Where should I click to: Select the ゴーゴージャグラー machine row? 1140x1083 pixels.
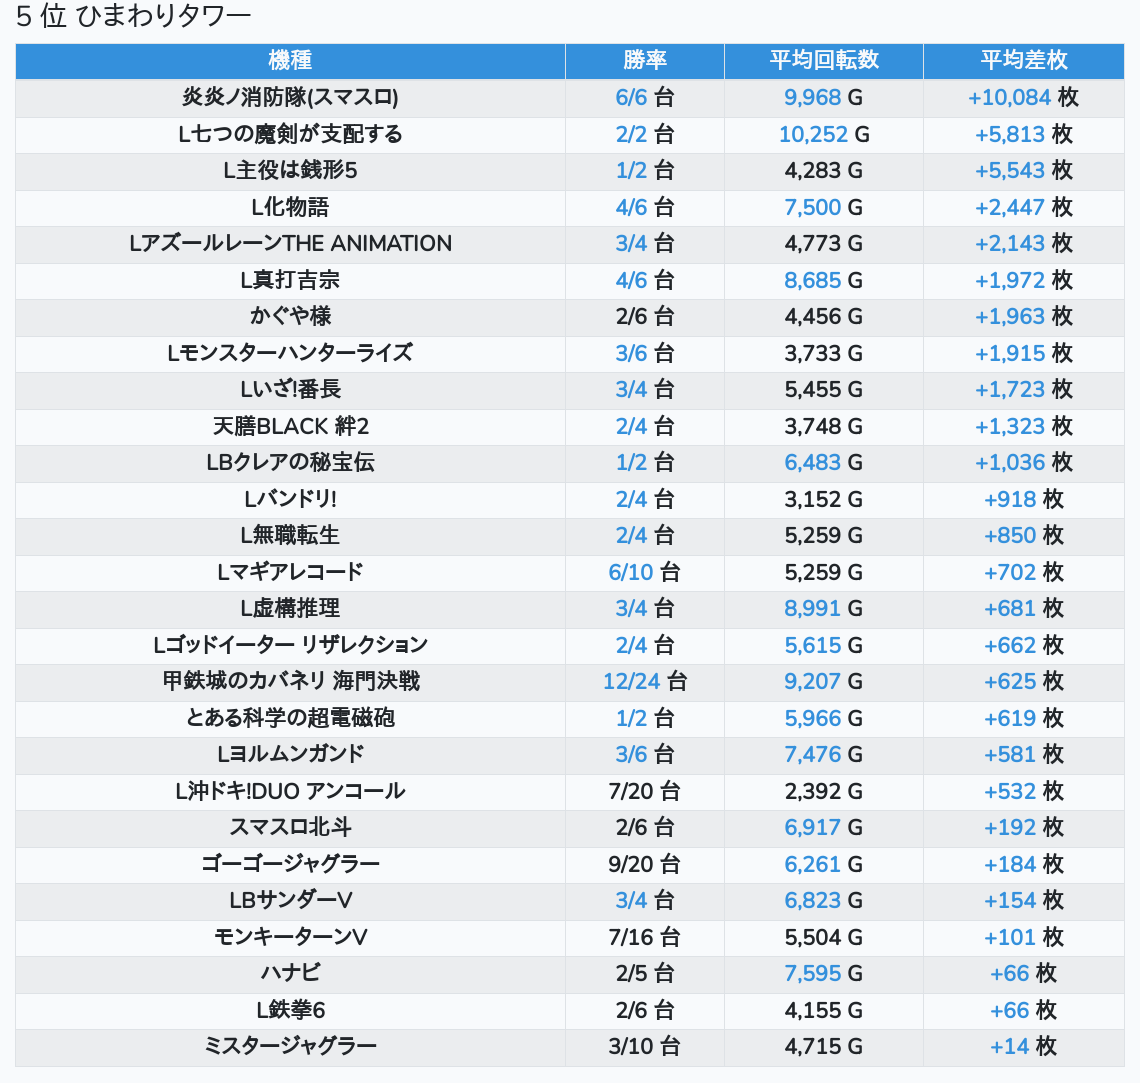pyautogui.click(x=290, y=864)
